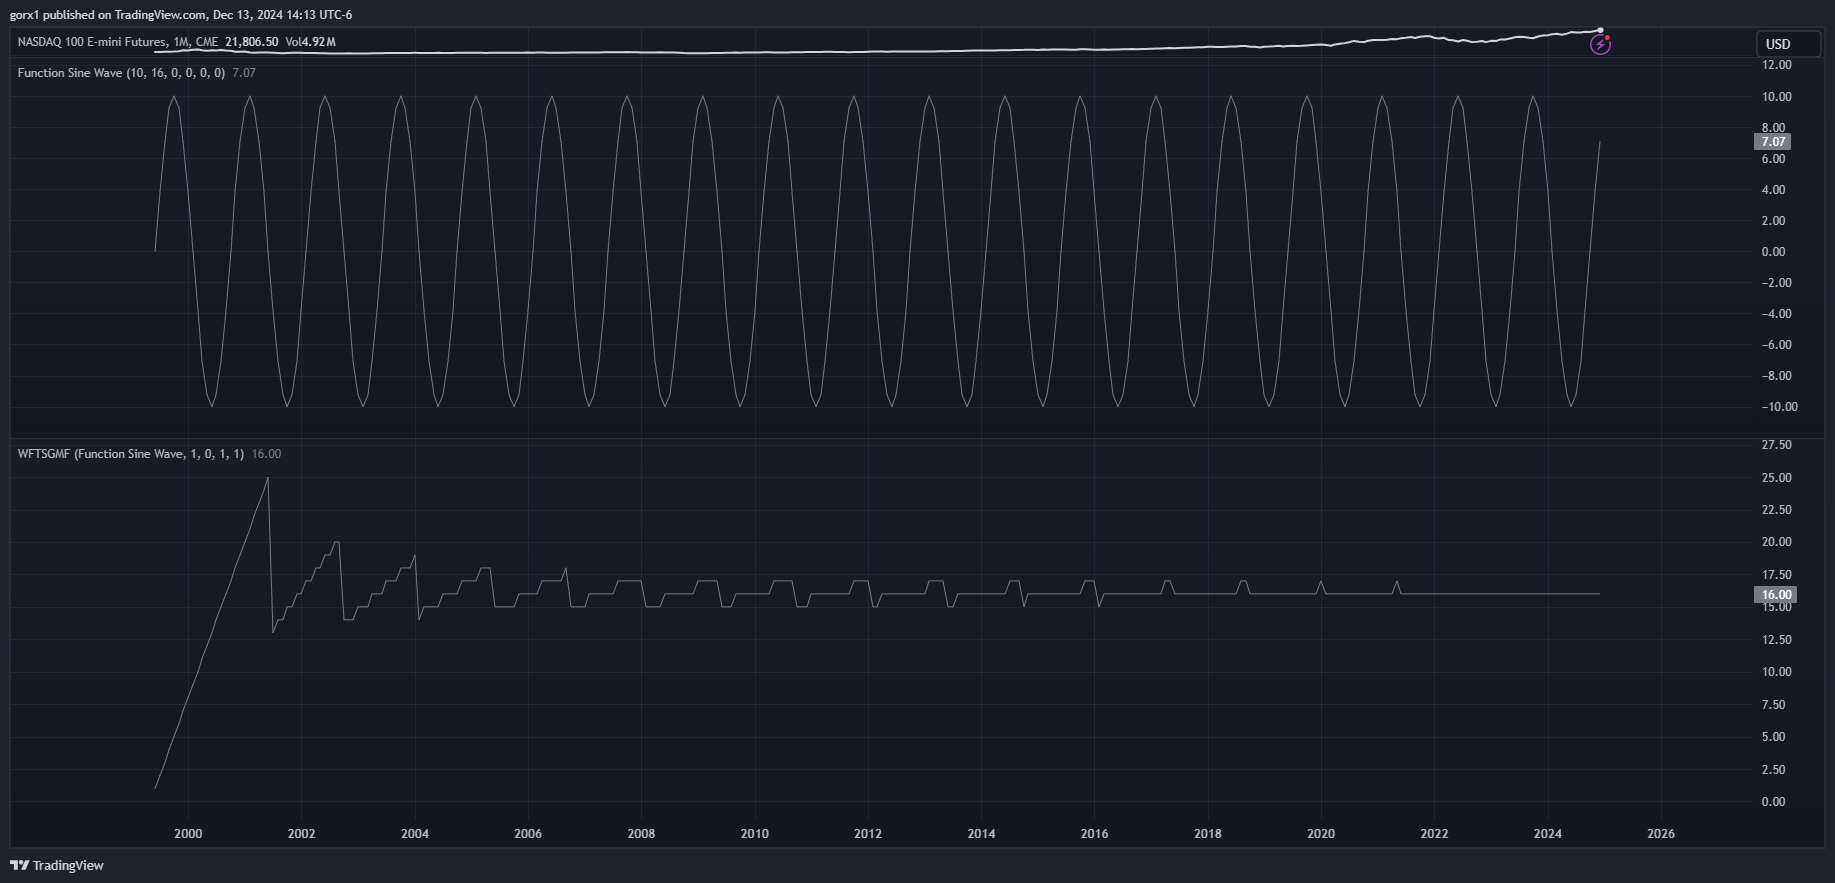Click the 4.00 value on the sine wave scale
The image size is (1835, 883).
[x=1774, y=190]
